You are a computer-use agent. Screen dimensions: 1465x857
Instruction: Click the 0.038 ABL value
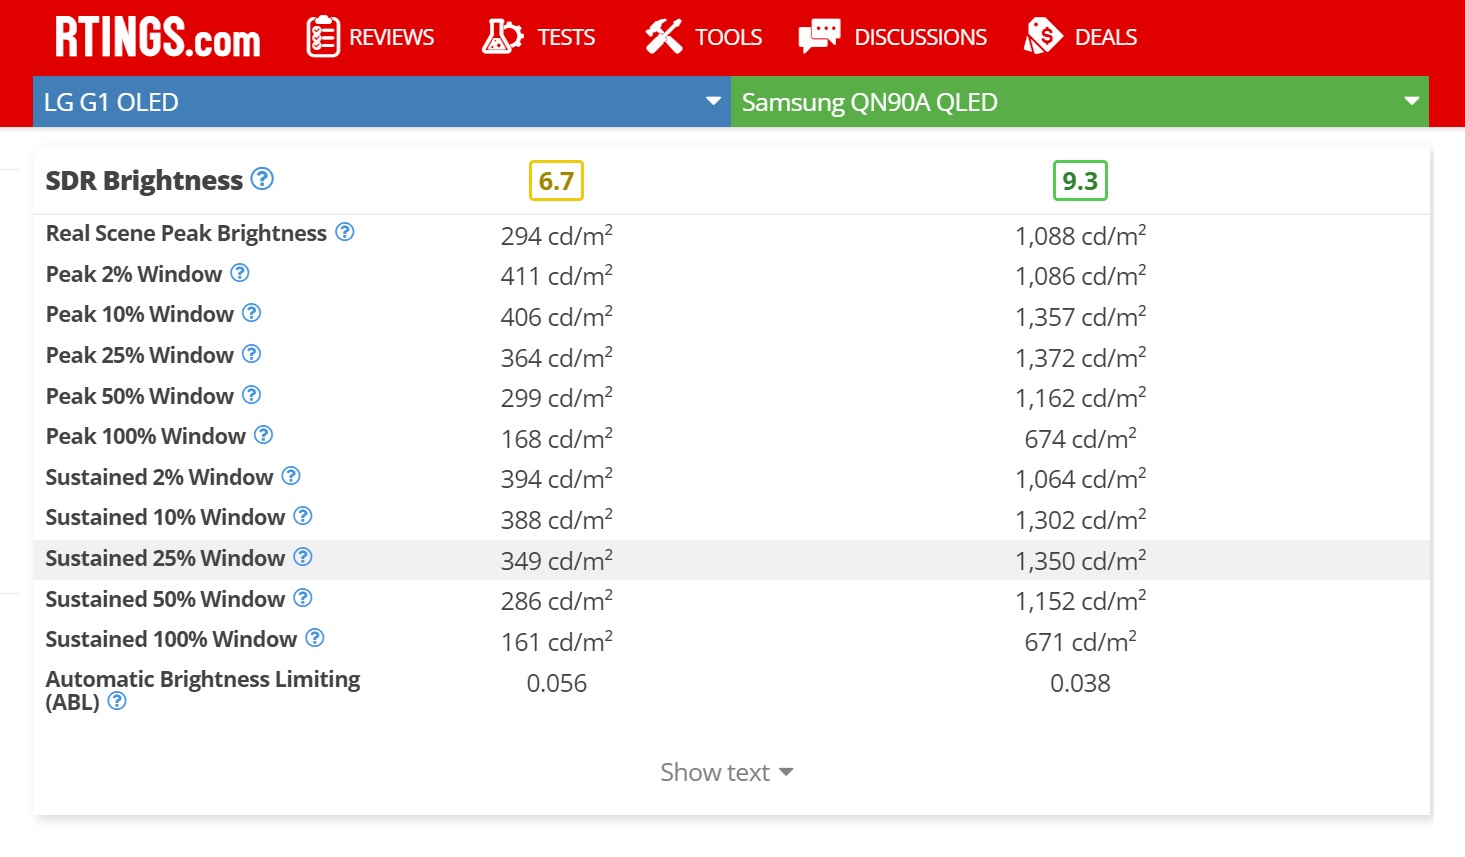tap(1080, 683)
